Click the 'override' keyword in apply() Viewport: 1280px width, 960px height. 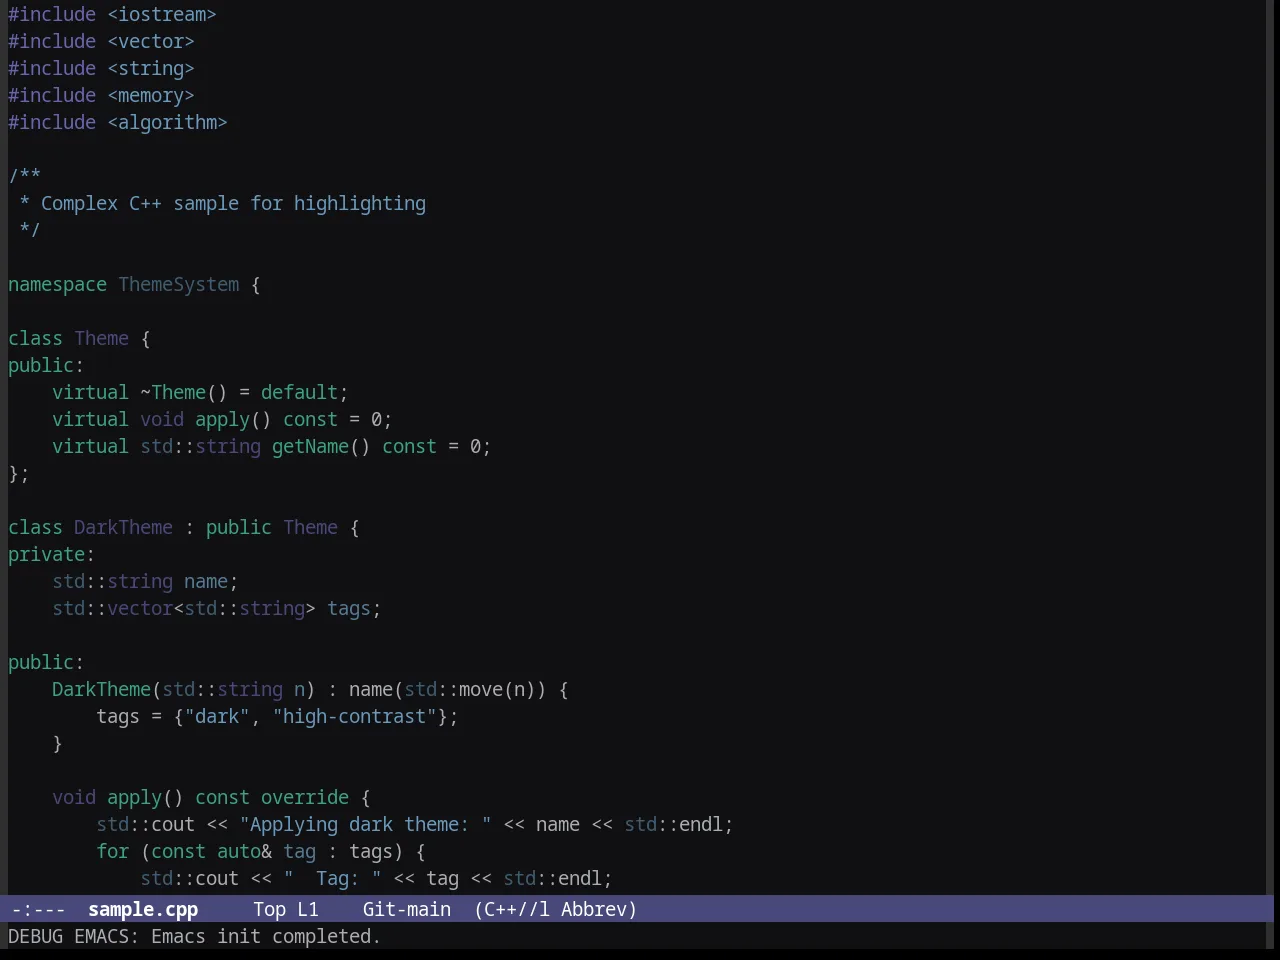pyautogui.click(x=305, y=797)
